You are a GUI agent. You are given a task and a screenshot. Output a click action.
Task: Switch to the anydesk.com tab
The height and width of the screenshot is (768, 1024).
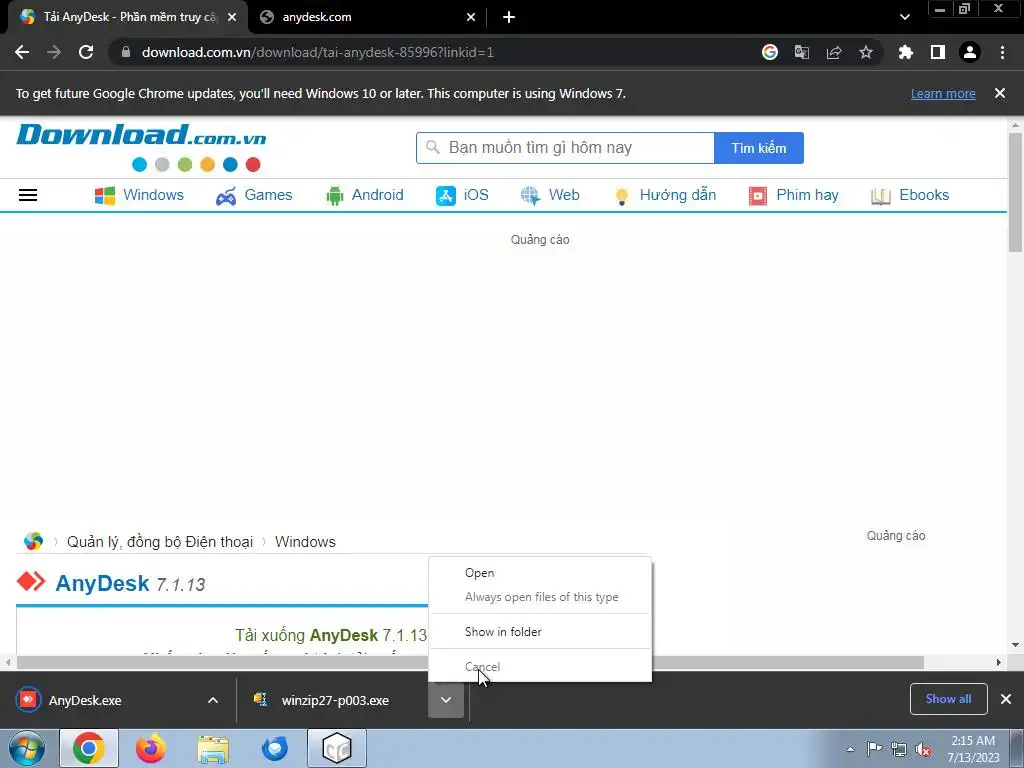(x=367, y=17)
